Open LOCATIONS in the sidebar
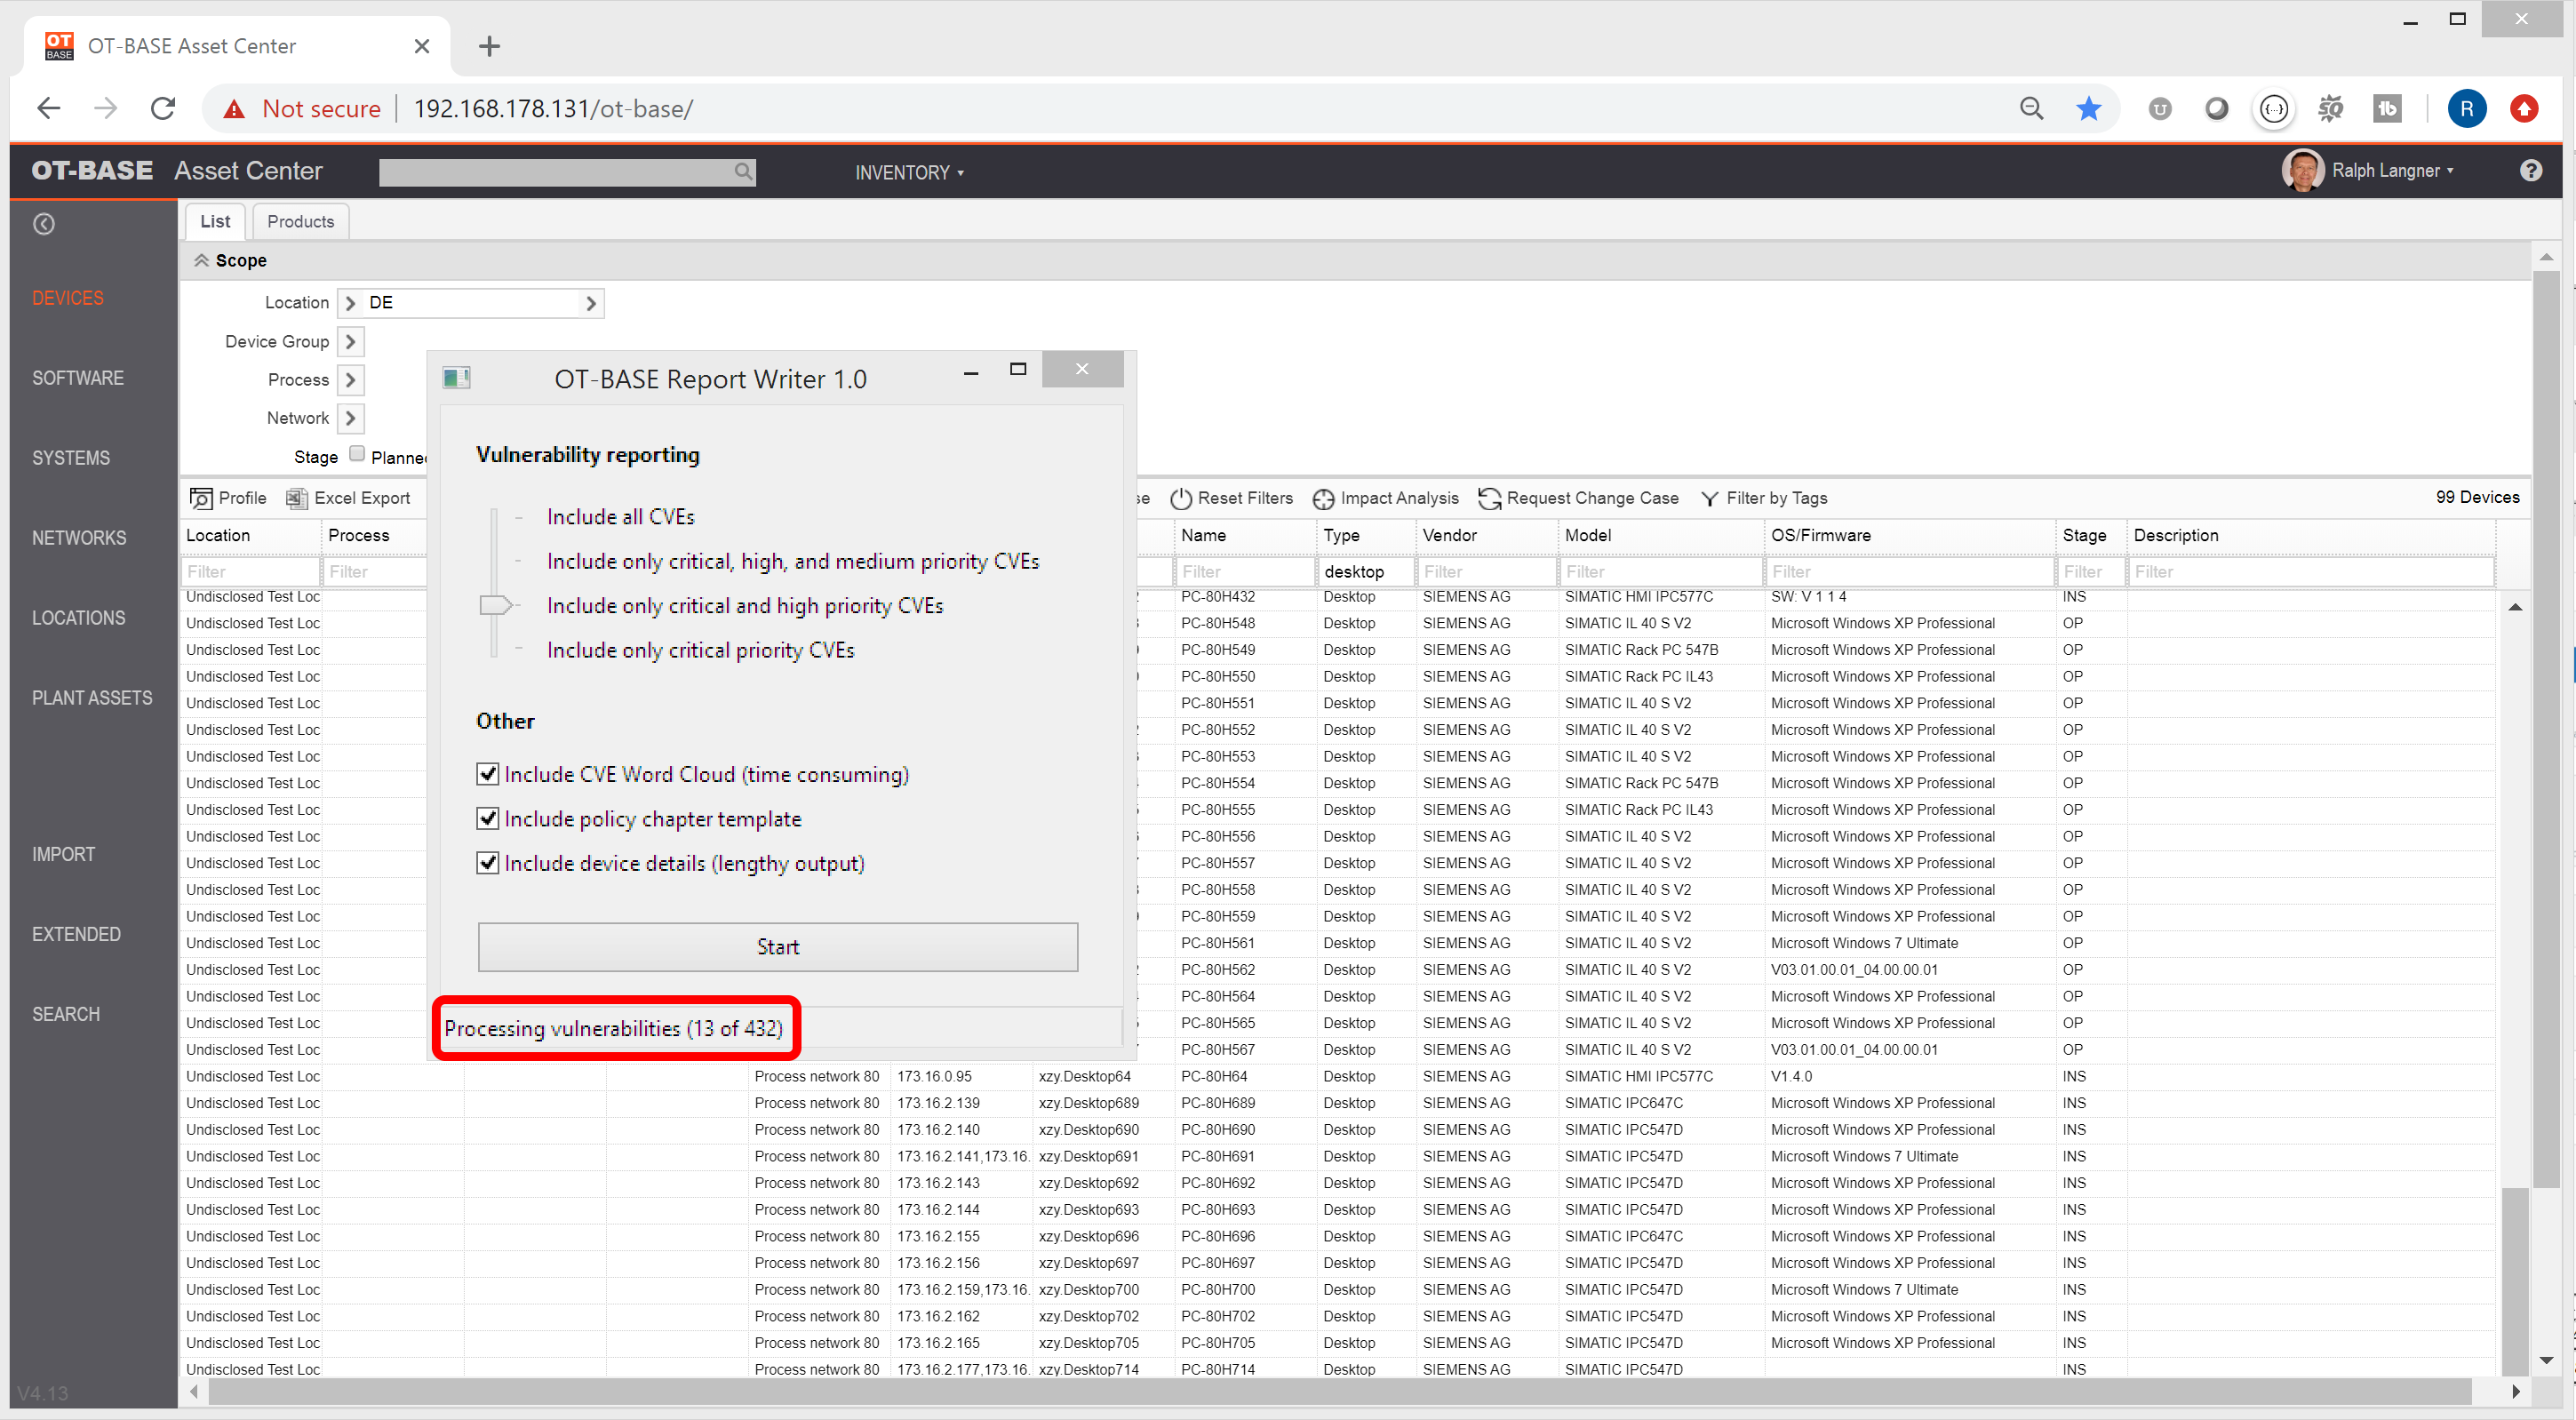 (79, 618)
